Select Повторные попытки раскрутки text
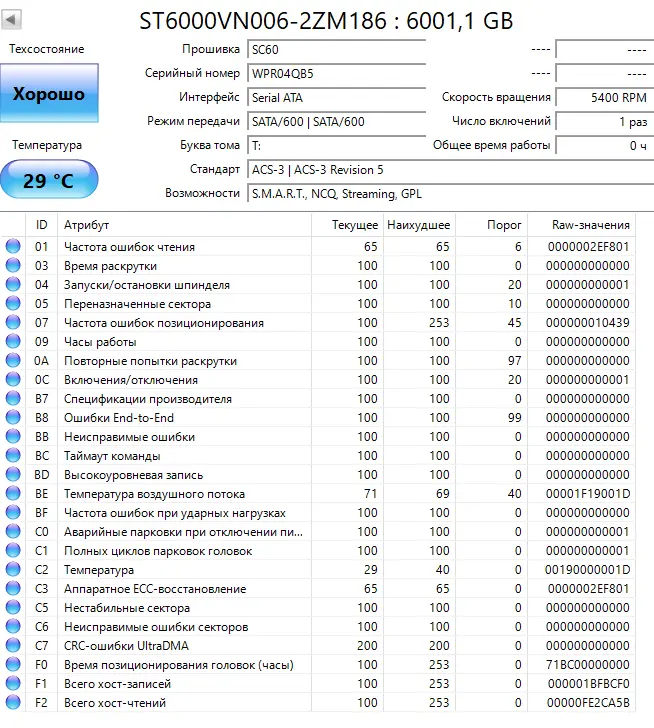The width and height of the screenshot is (654, 728). 150,361
